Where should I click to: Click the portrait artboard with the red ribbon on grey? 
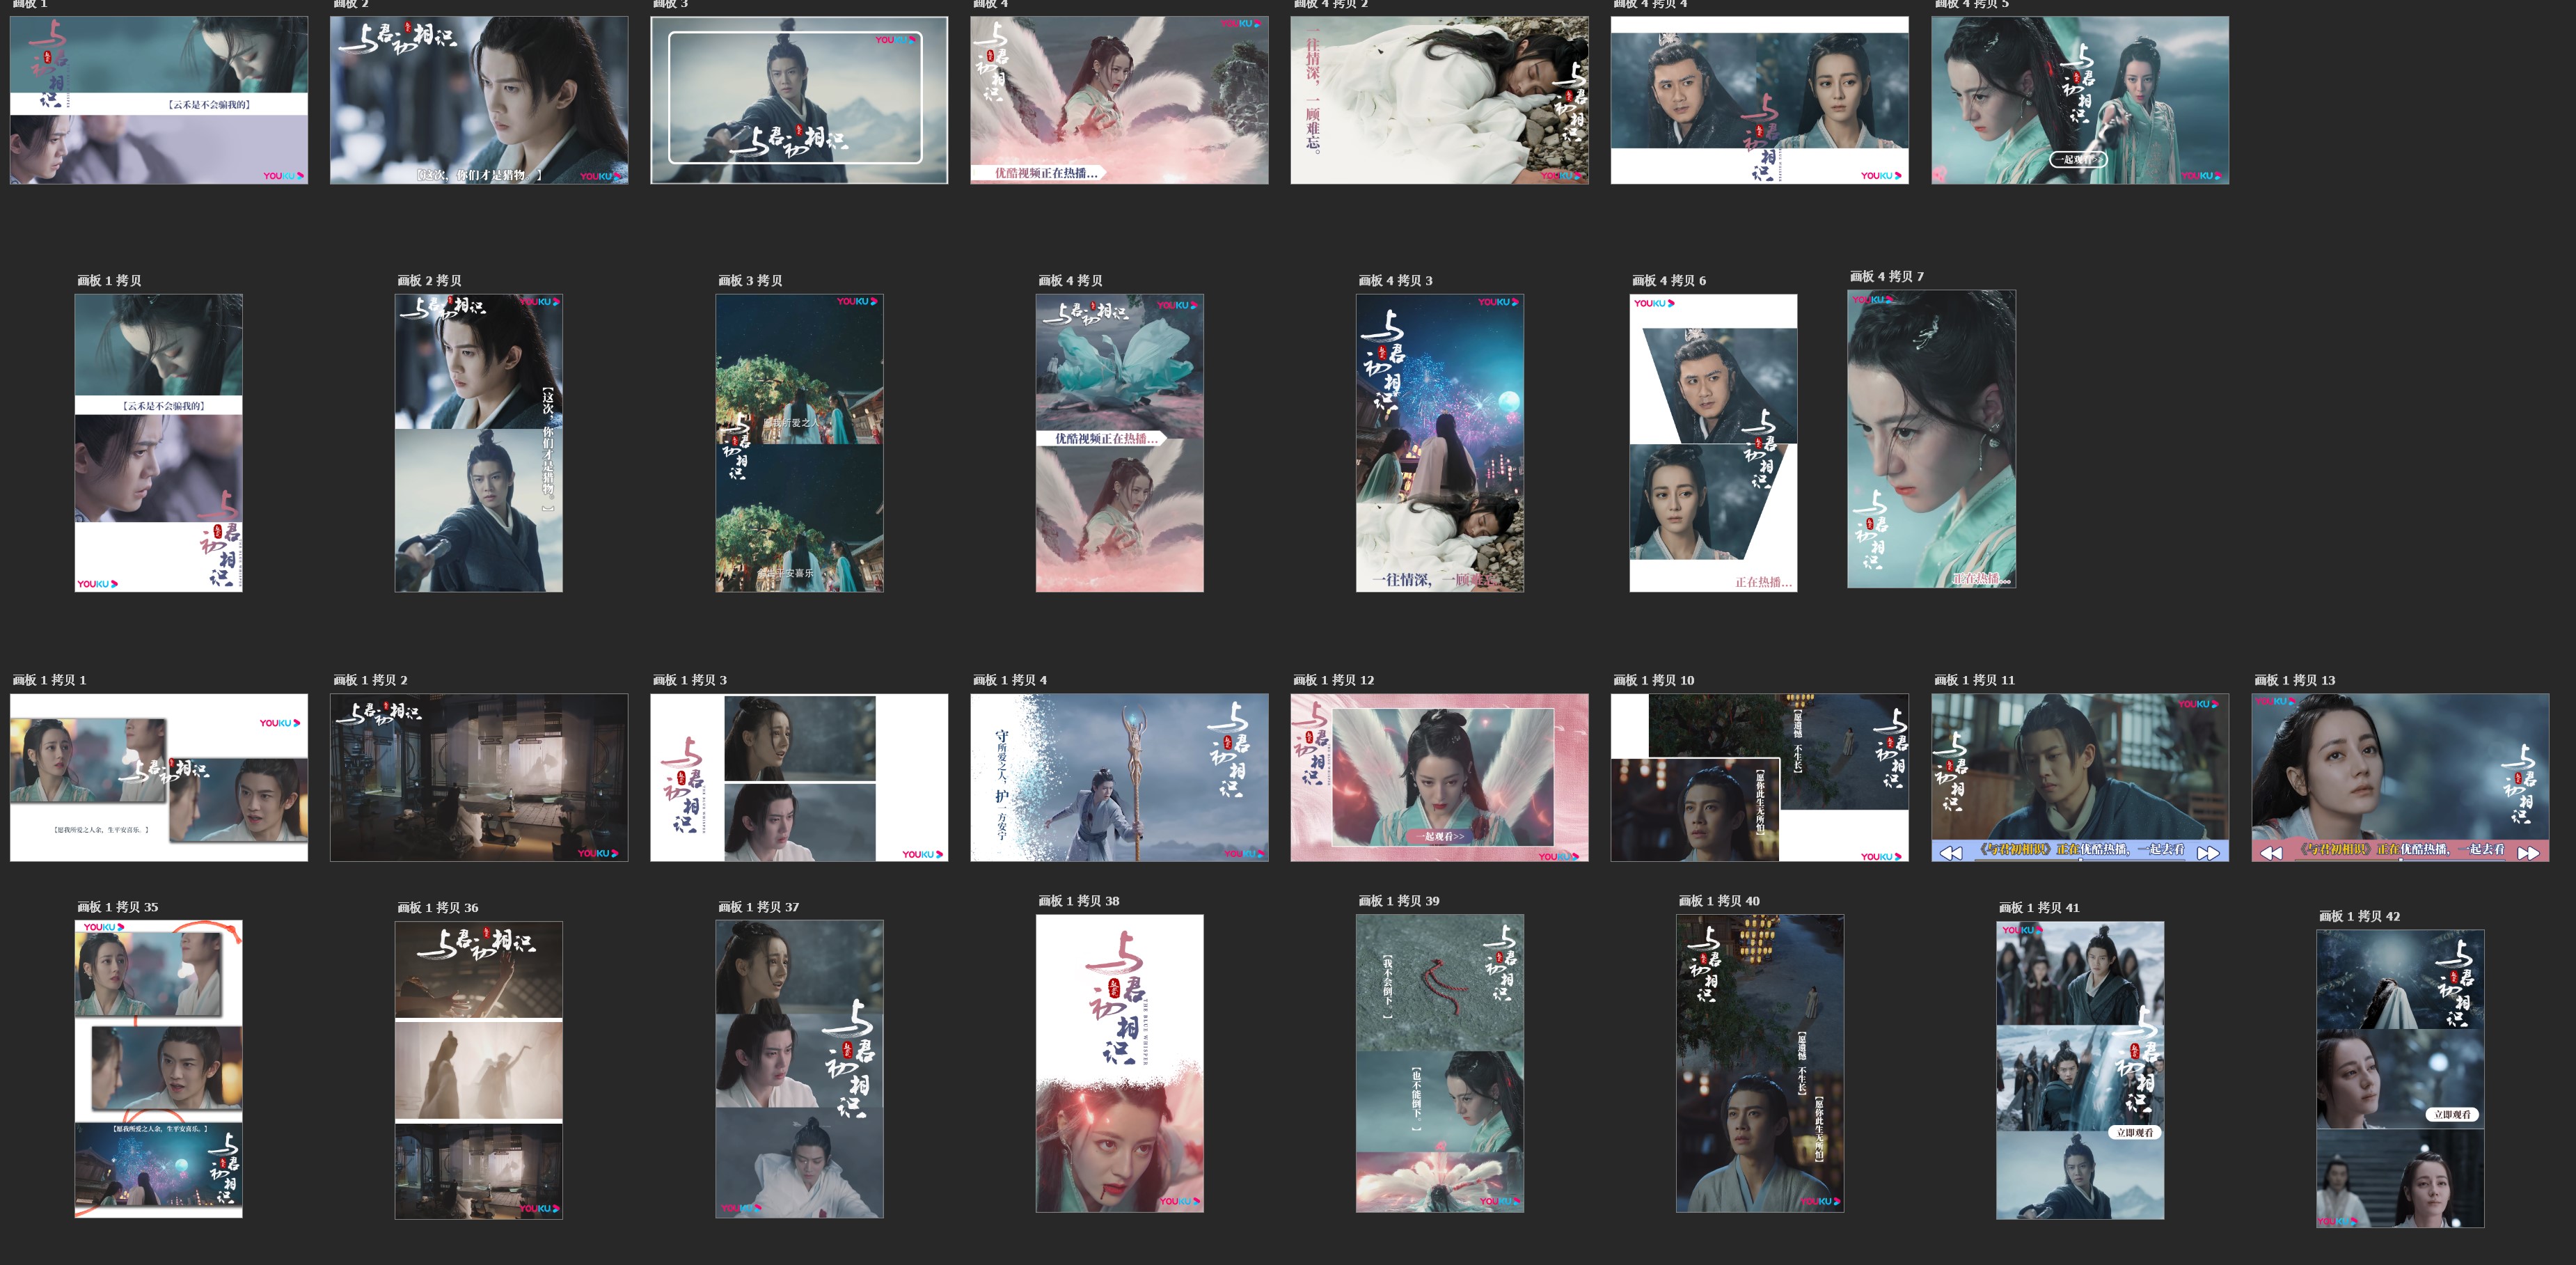coord(1440,1063)
